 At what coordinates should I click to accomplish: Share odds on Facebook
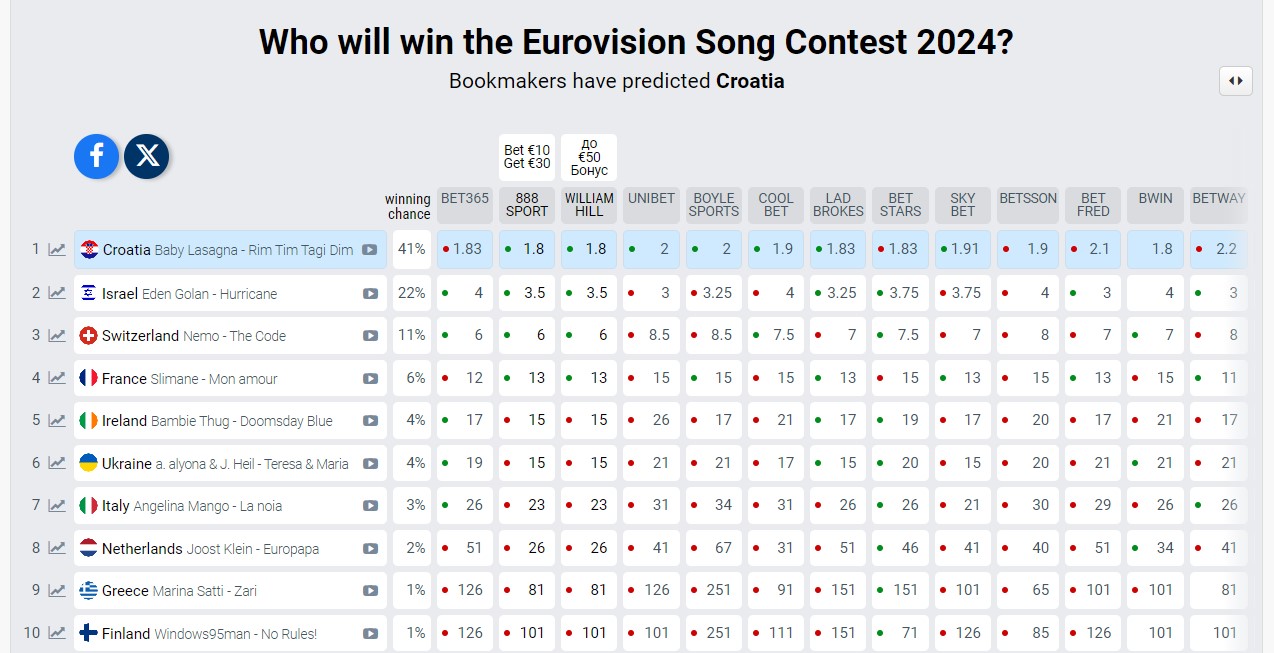[96, 156]
